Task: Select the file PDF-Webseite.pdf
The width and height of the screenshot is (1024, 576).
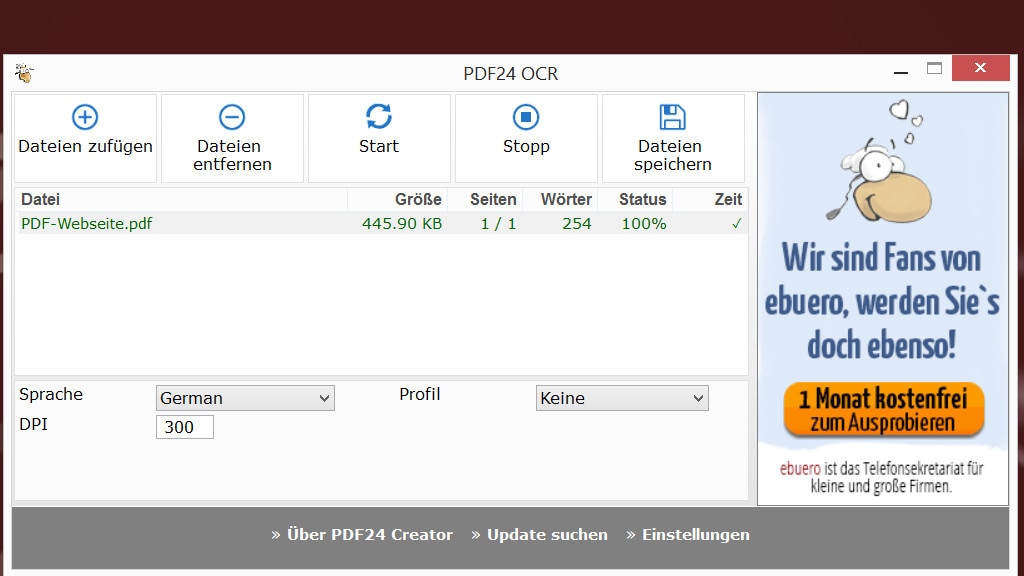Action: point(86,223)
